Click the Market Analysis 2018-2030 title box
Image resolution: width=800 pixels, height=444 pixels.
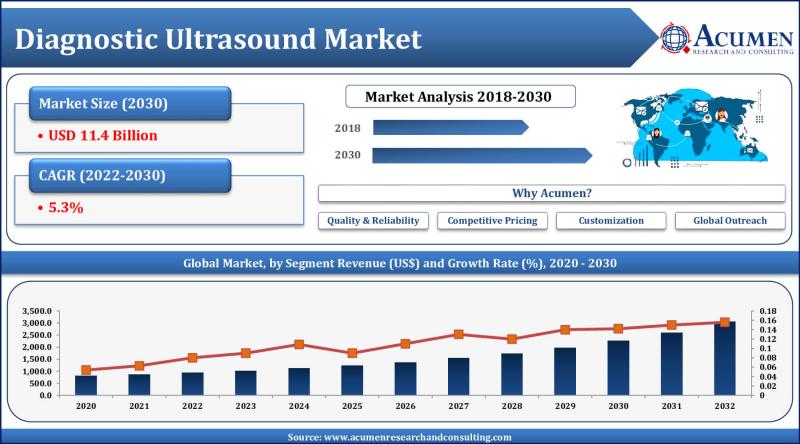(x=460, y=96)
